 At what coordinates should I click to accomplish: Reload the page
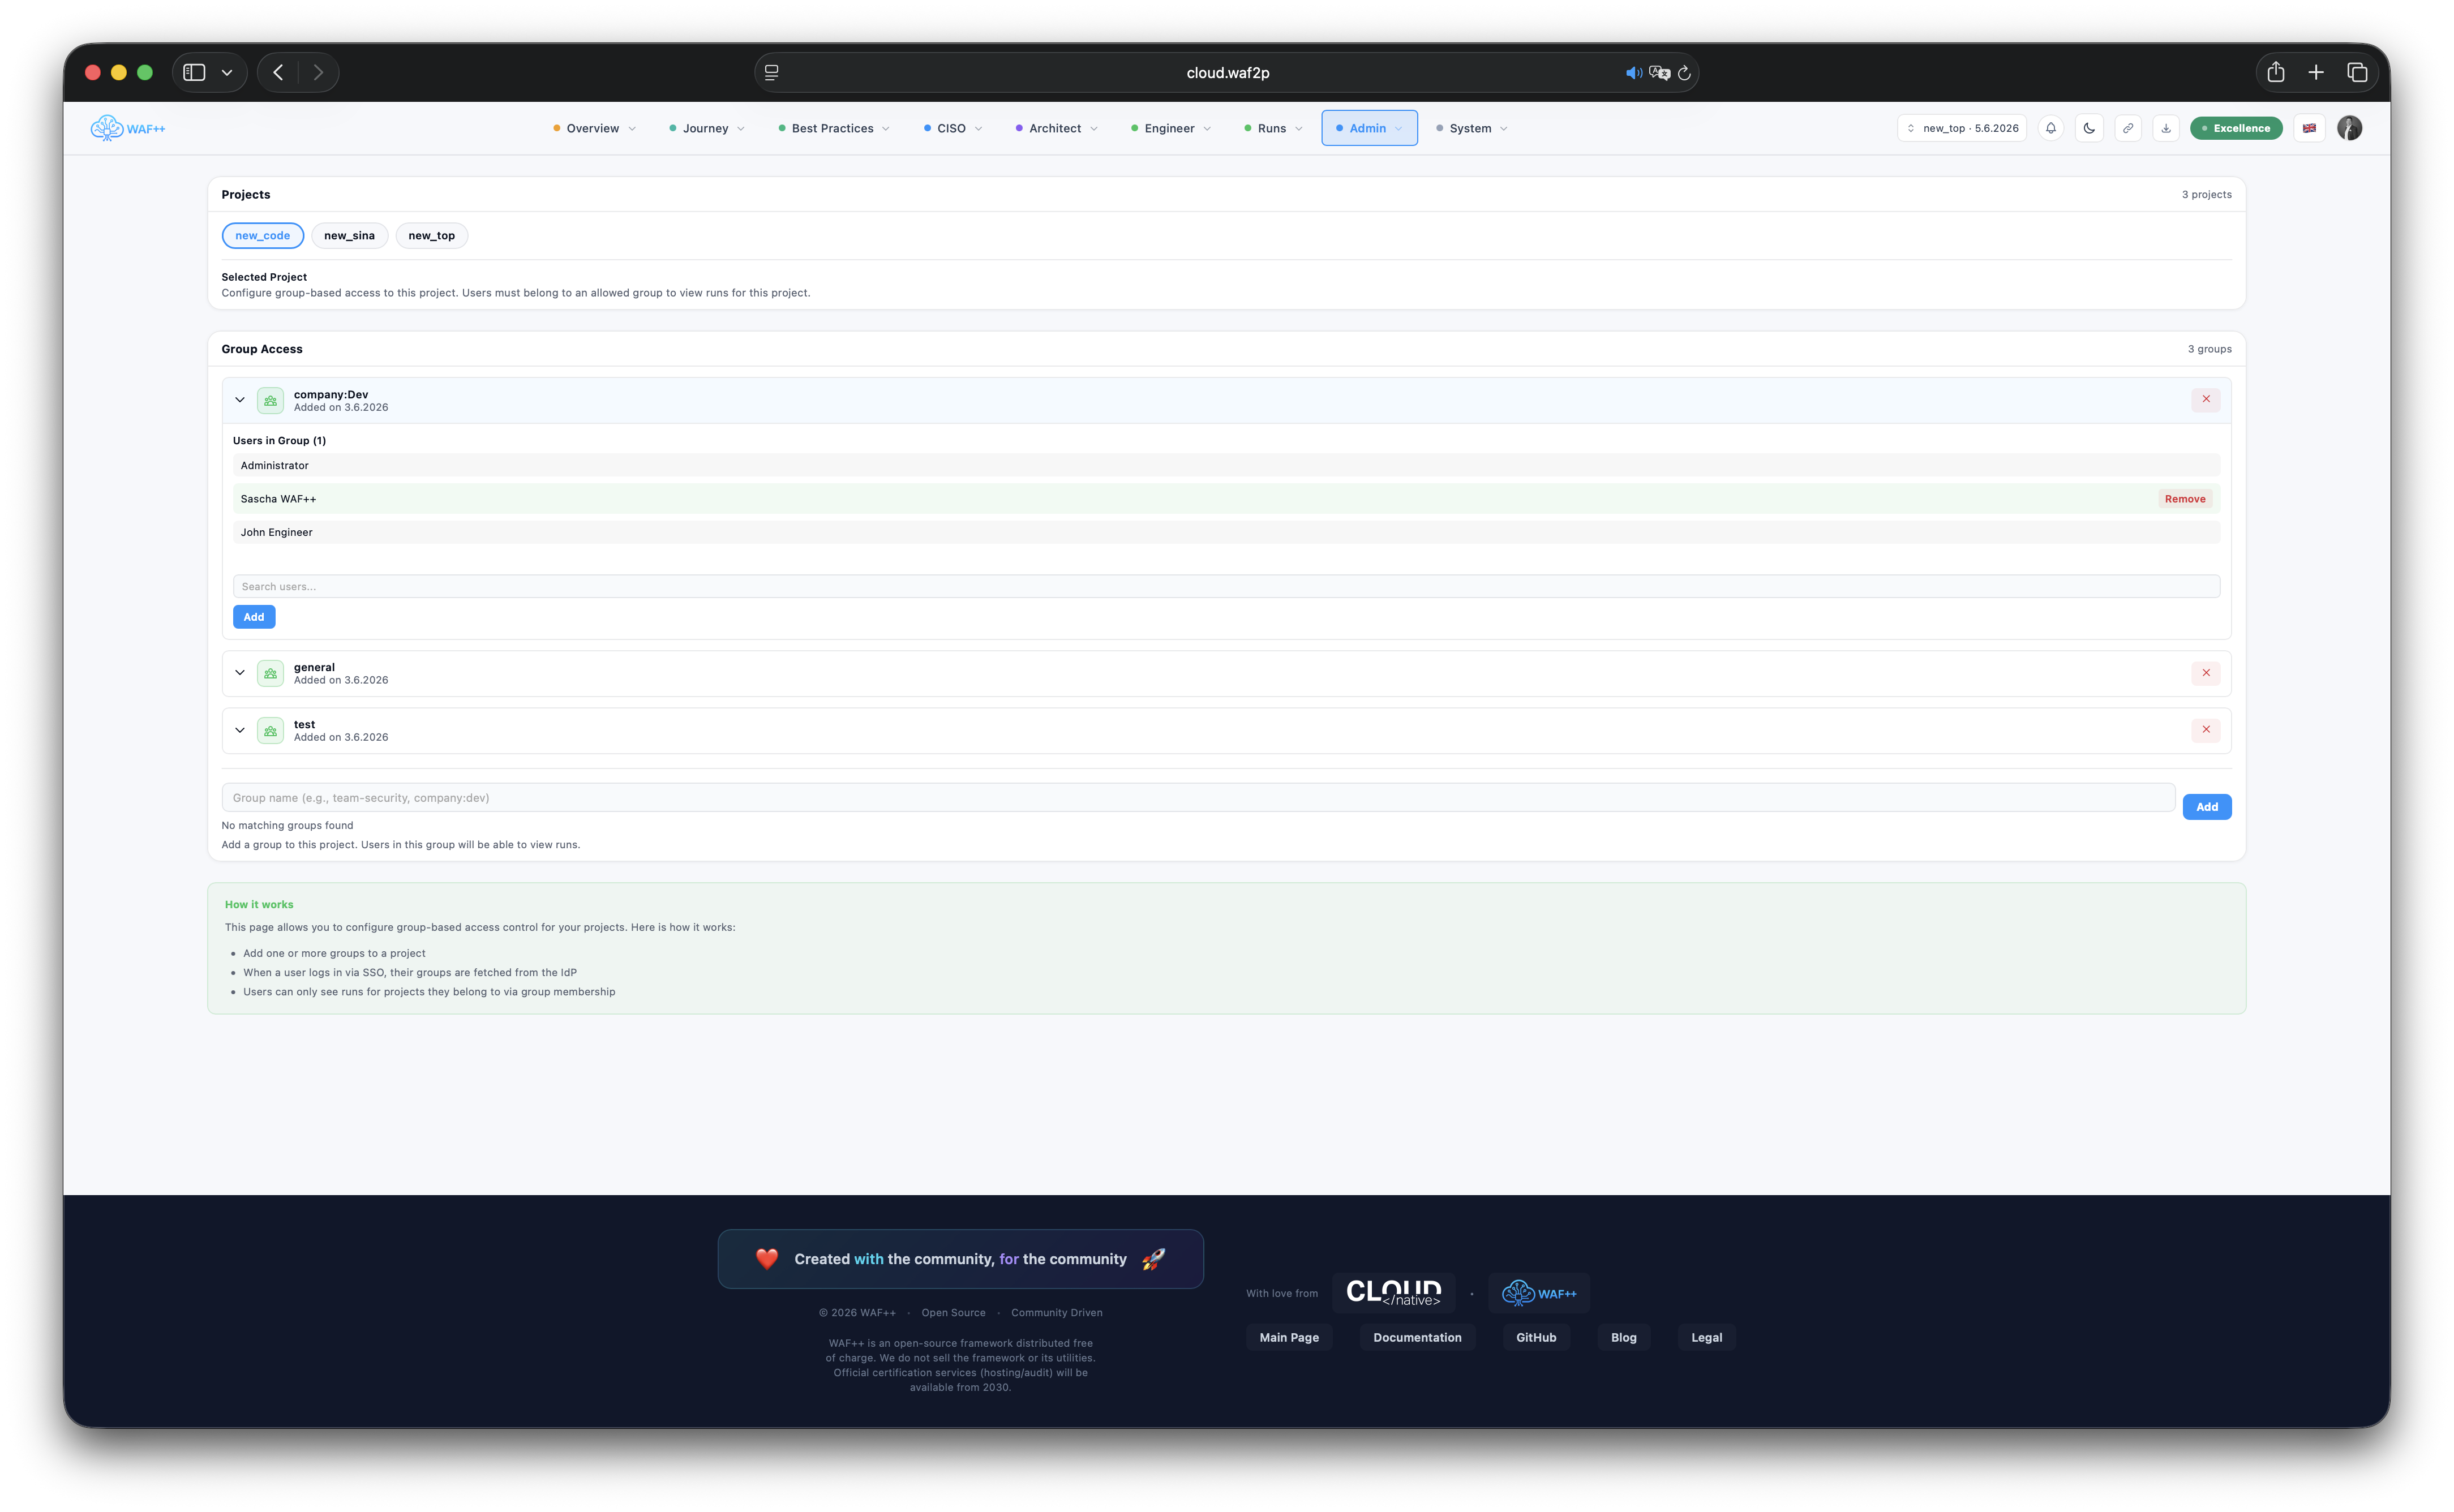[1684, 72]
